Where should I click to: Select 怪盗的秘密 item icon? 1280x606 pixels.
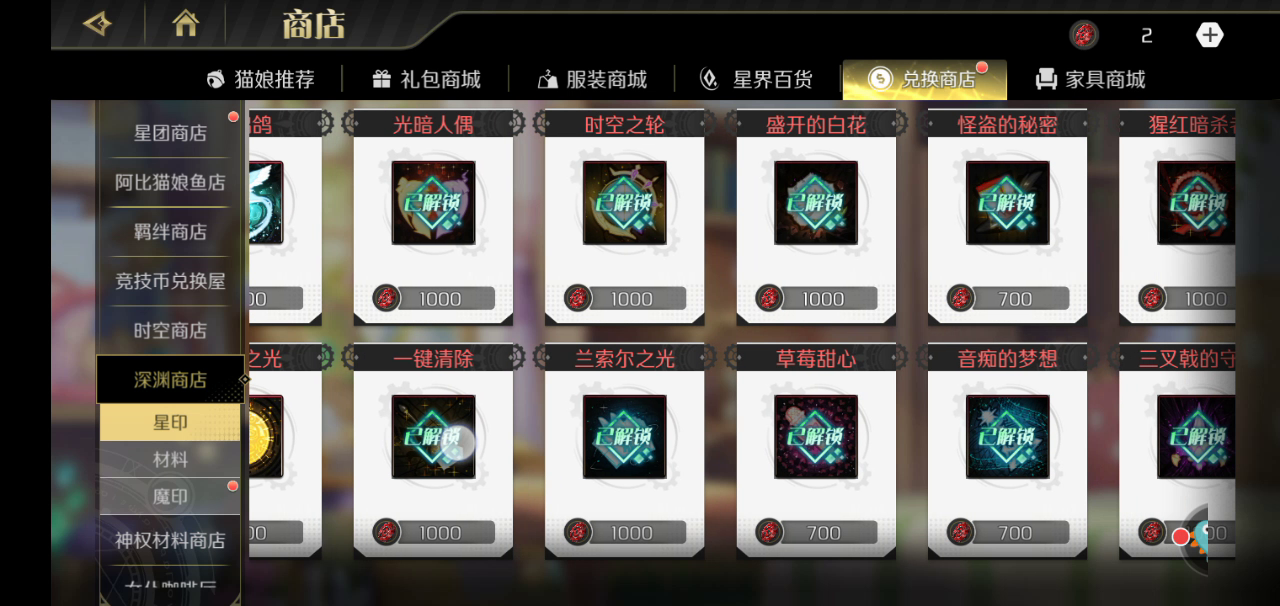click(x=1008, y=203)
